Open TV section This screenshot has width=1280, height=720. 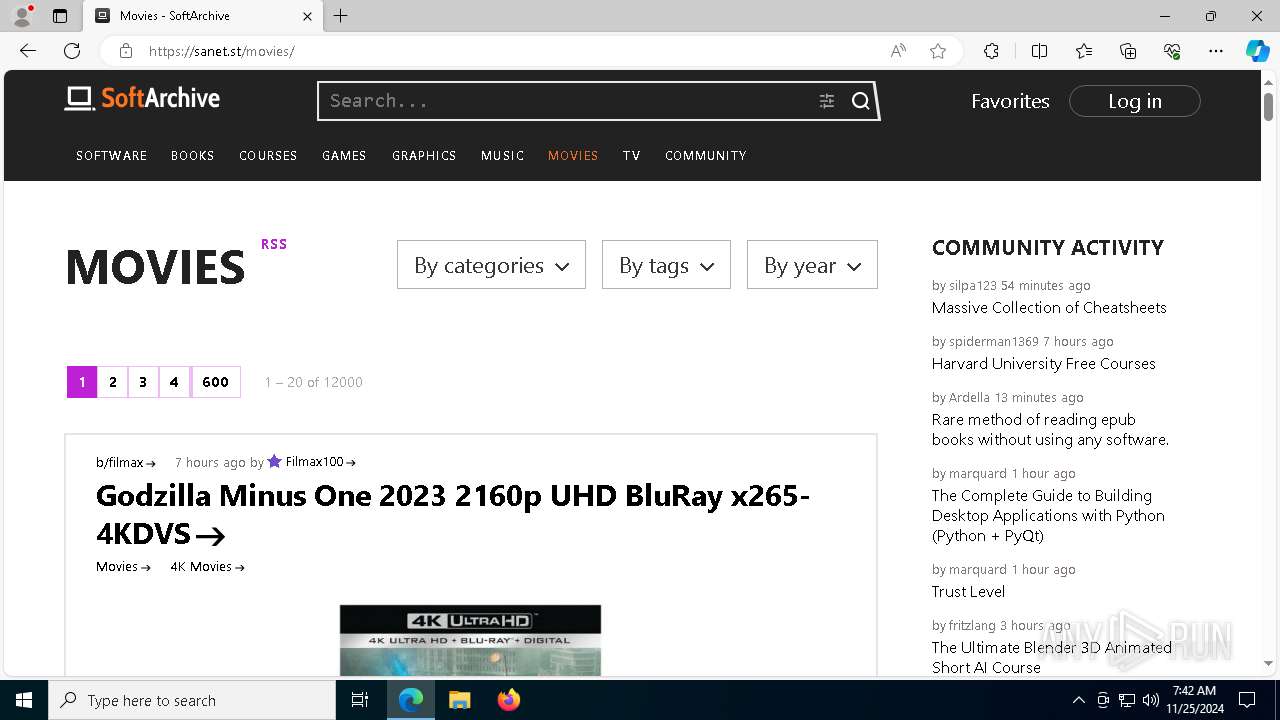click(x=631, y=156)
